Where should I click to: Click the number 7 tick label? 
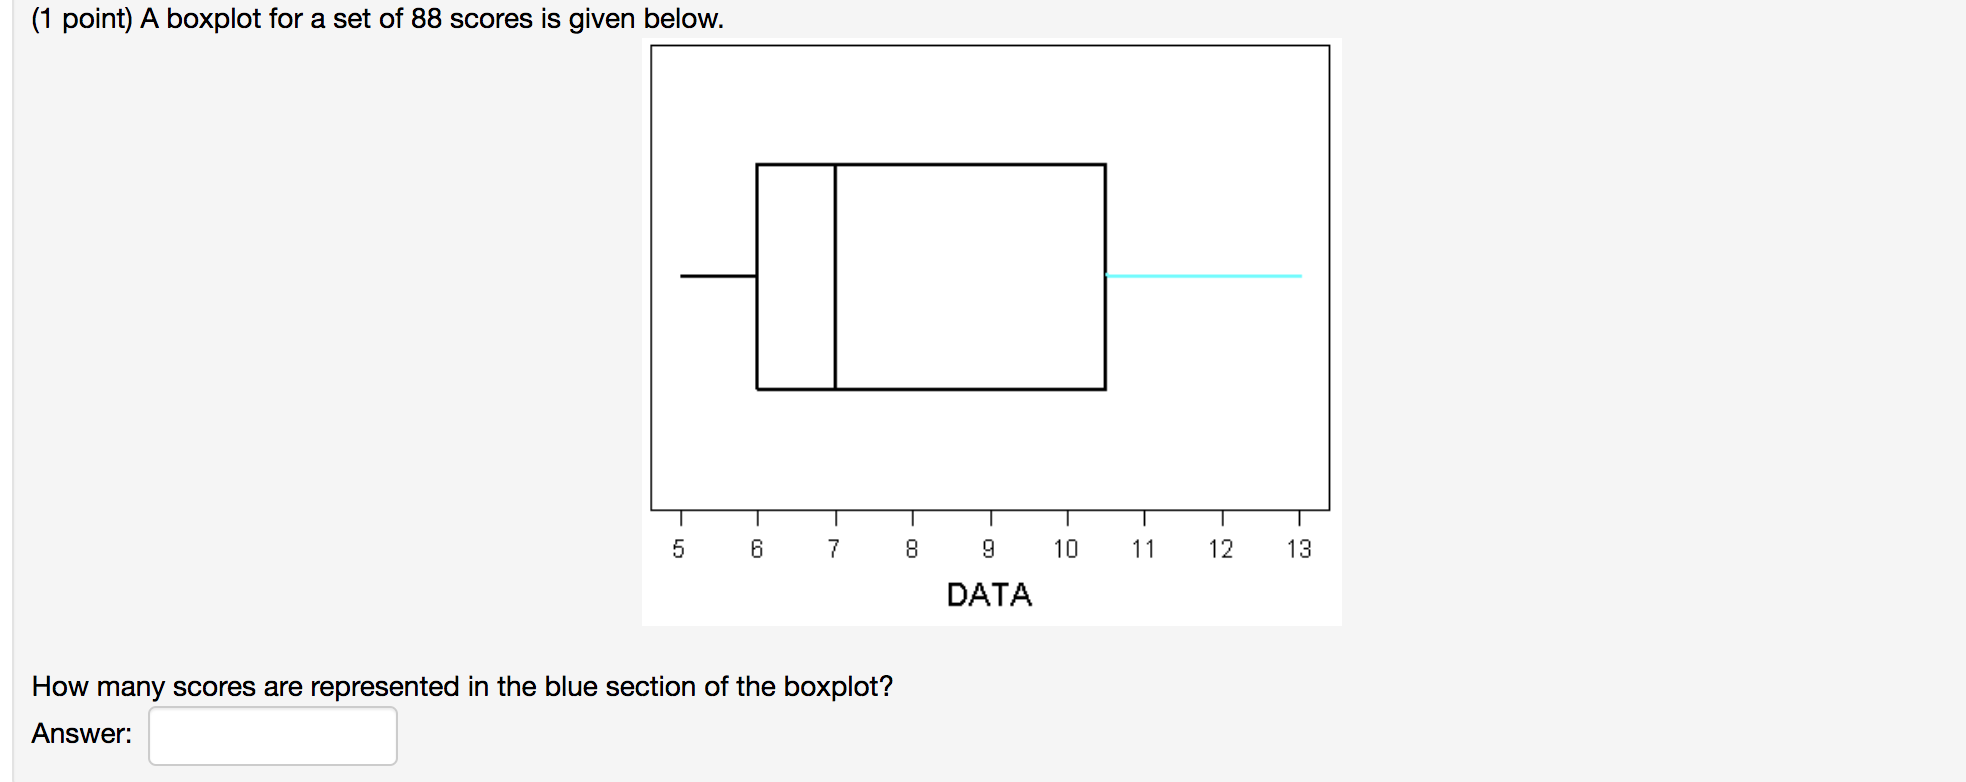836,548
